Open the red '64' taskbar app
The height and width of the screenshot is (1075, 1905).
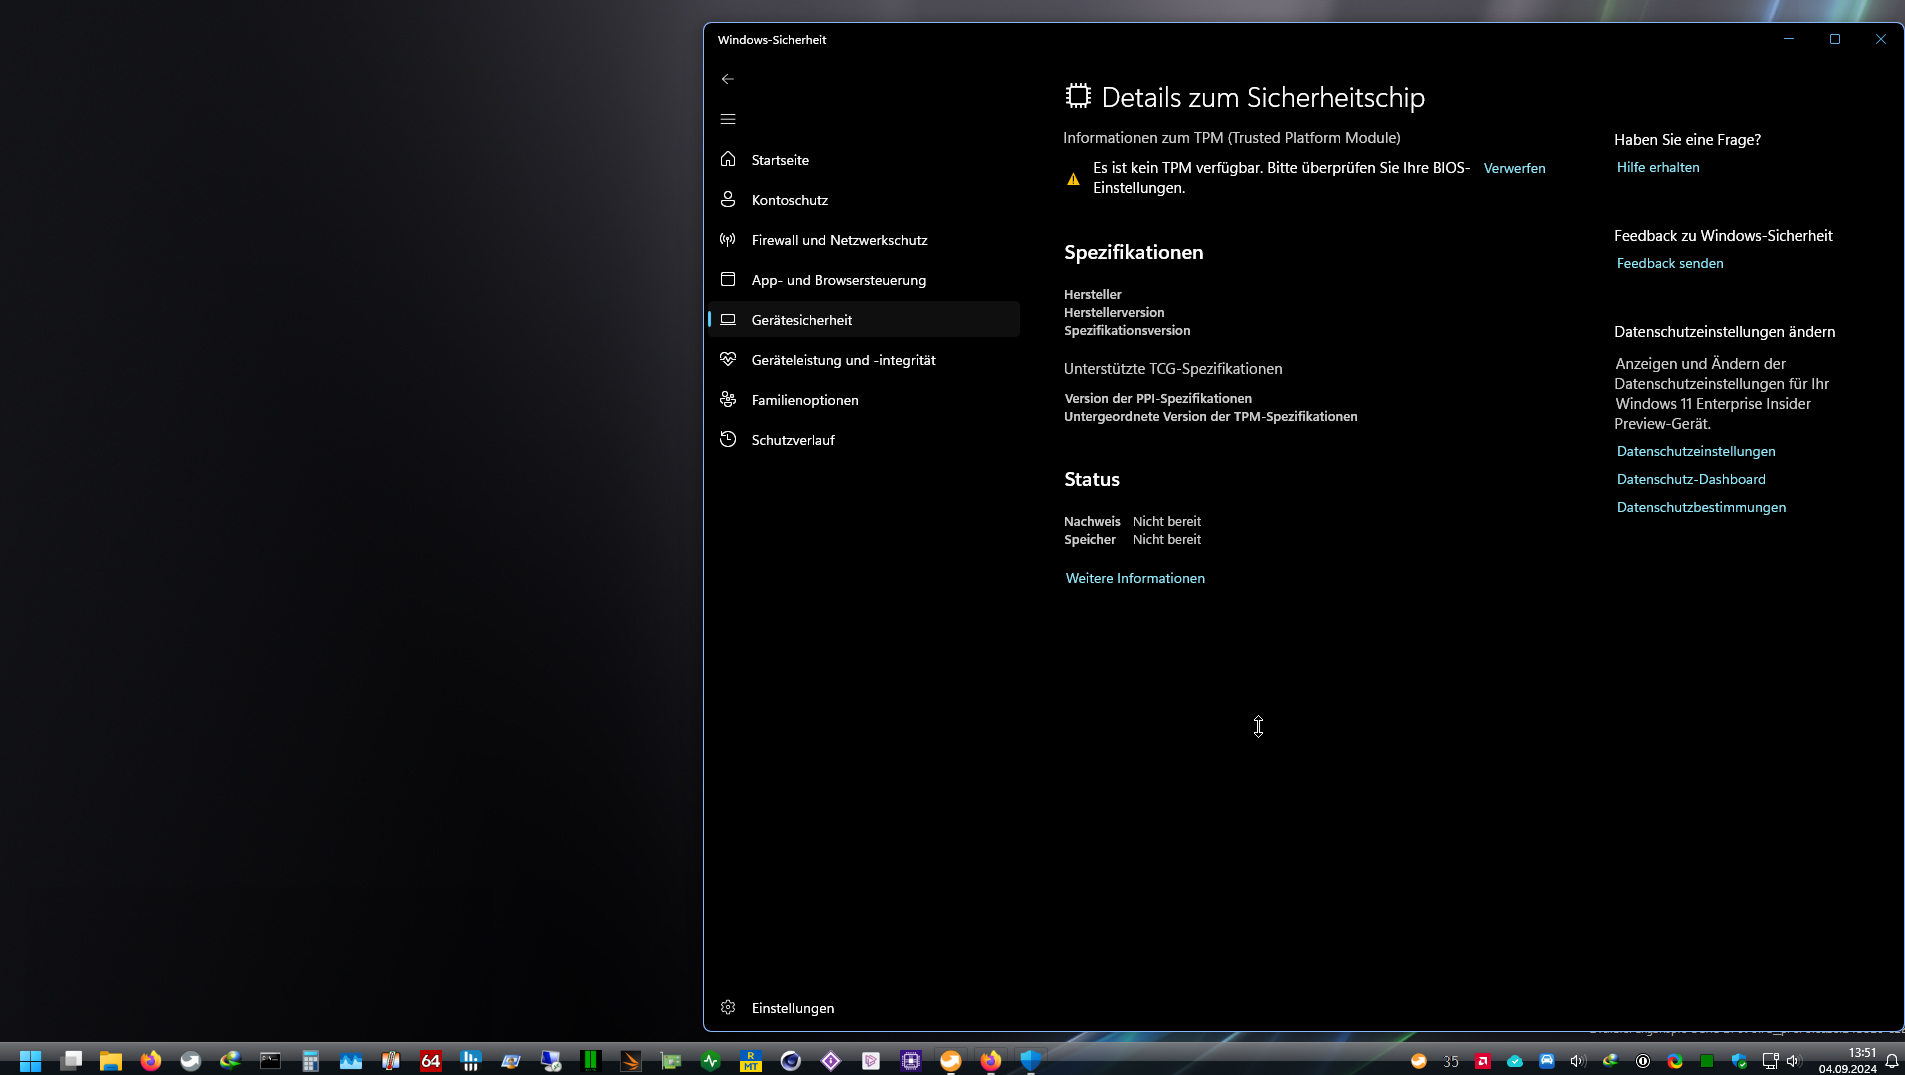click(x=431, y=1060)
